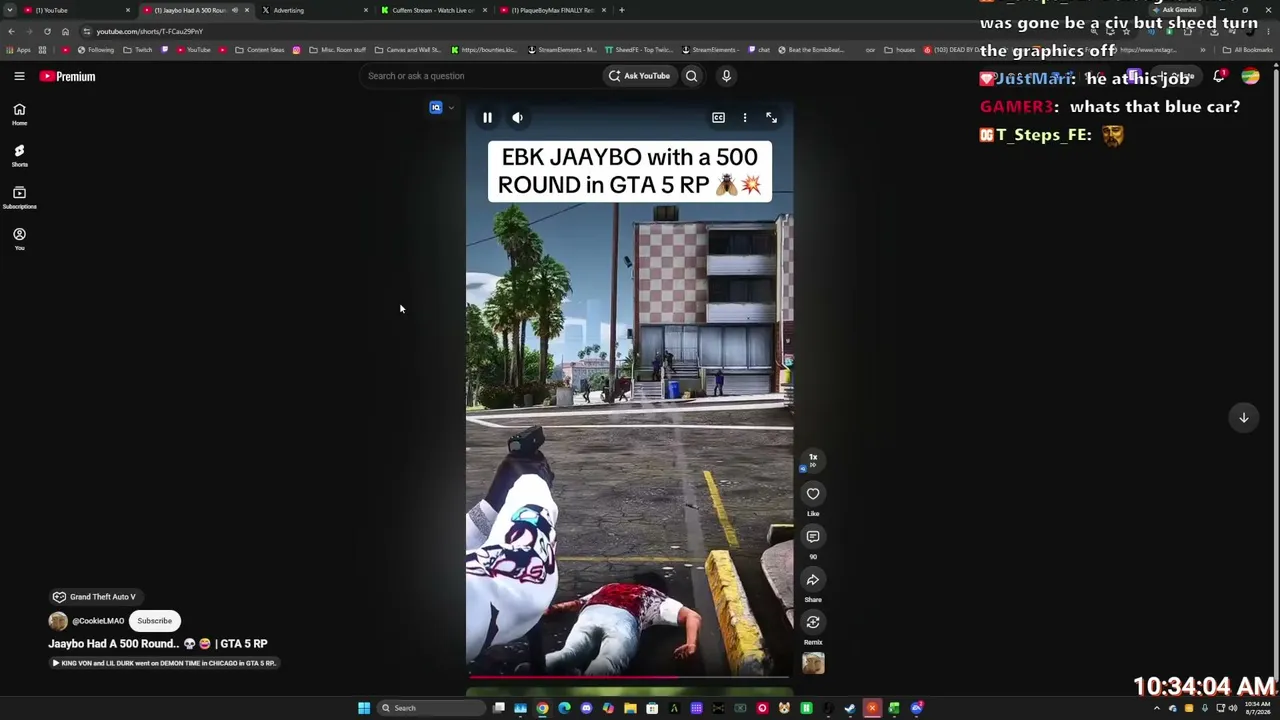Click the YouTube search magnifier button
1280x720 pixels.
[x=691, y=76]
